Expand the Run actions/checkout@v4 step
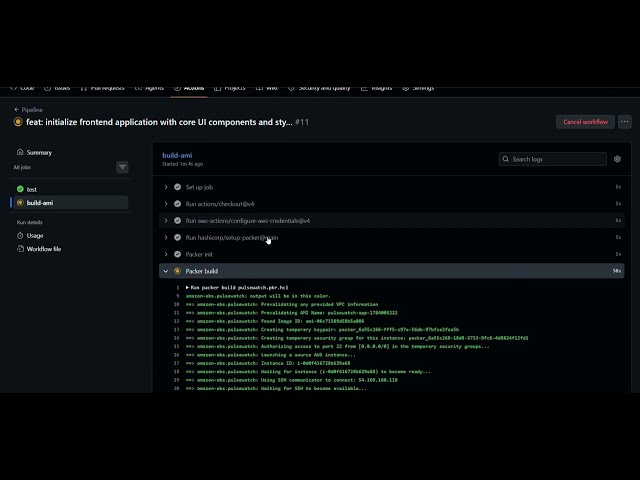Image resolution: width=640 pixels, height=480 pixels. tap(391, 204)
